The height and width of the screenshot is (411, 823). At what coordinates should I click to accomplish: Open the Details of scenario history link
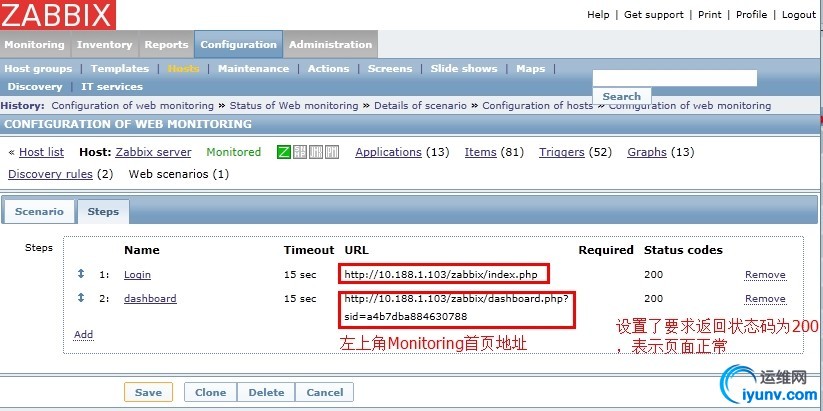click(420, 106)
